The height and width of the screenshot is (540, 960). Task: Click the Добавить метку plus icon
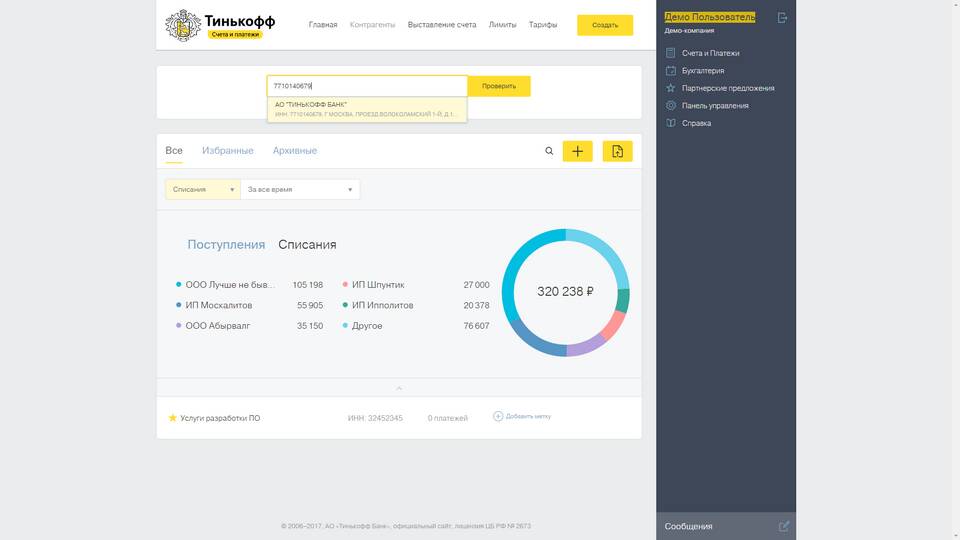coord(498,416)
